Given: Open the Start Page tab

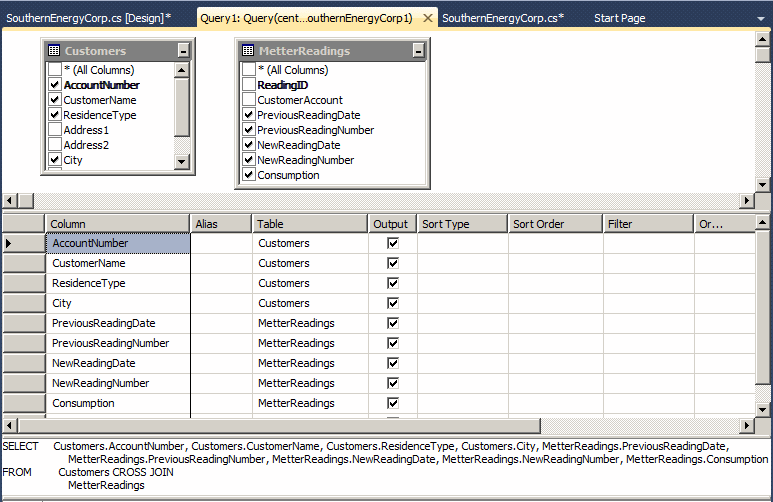Looking at the screenshot, I should click(x=619, y=18).
